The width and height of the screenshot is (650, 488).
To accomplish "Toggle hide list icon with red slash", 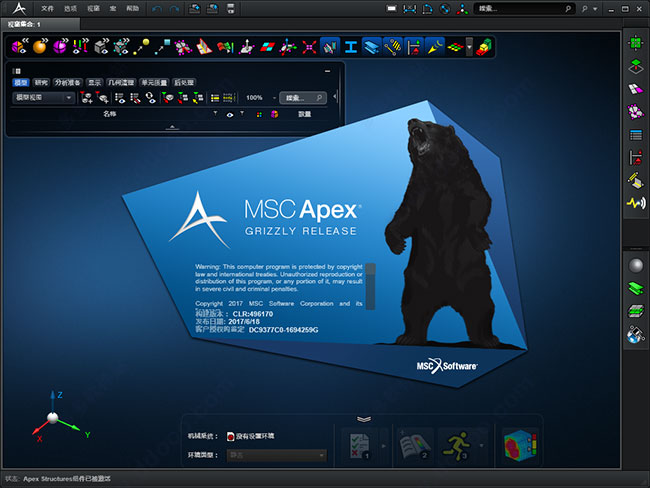I will 135,98.
